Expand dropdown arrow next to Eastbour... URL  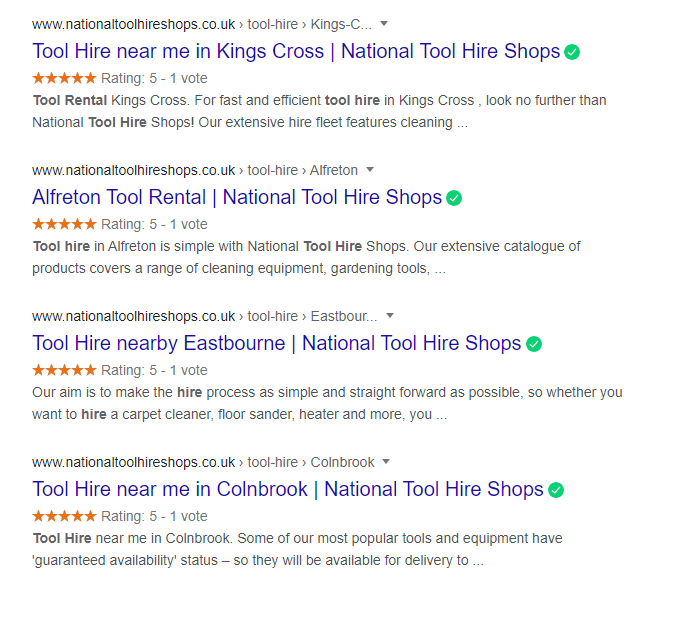point(390,315)
